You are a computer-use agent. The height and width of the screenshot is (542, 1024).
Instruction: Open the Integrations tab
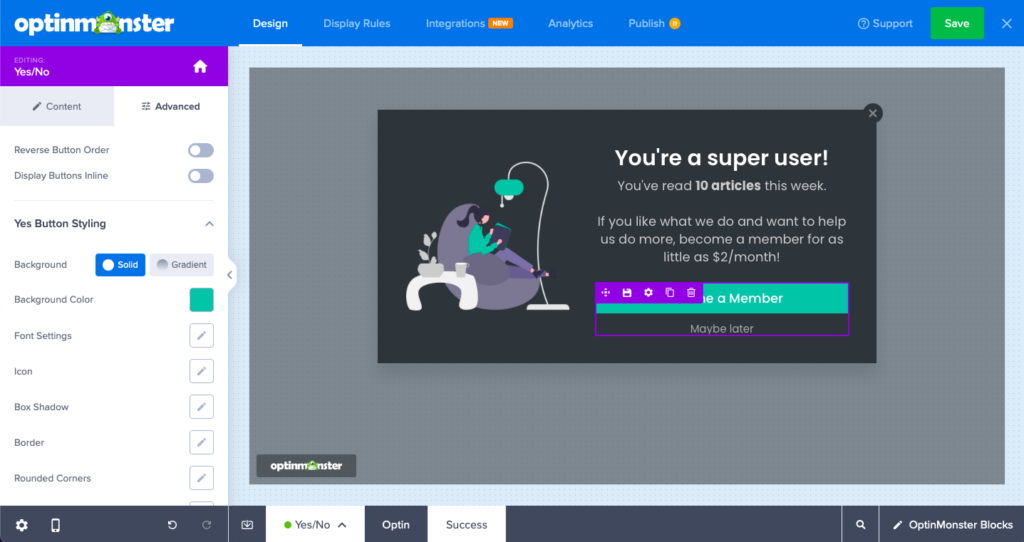coord(469,24)
